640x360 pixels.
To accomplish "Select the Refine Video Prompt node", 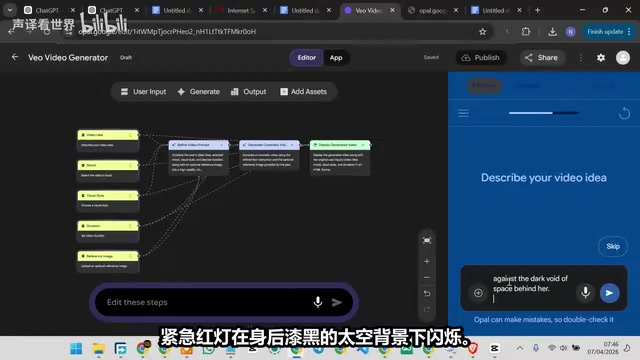I will (x=199, y=158).
